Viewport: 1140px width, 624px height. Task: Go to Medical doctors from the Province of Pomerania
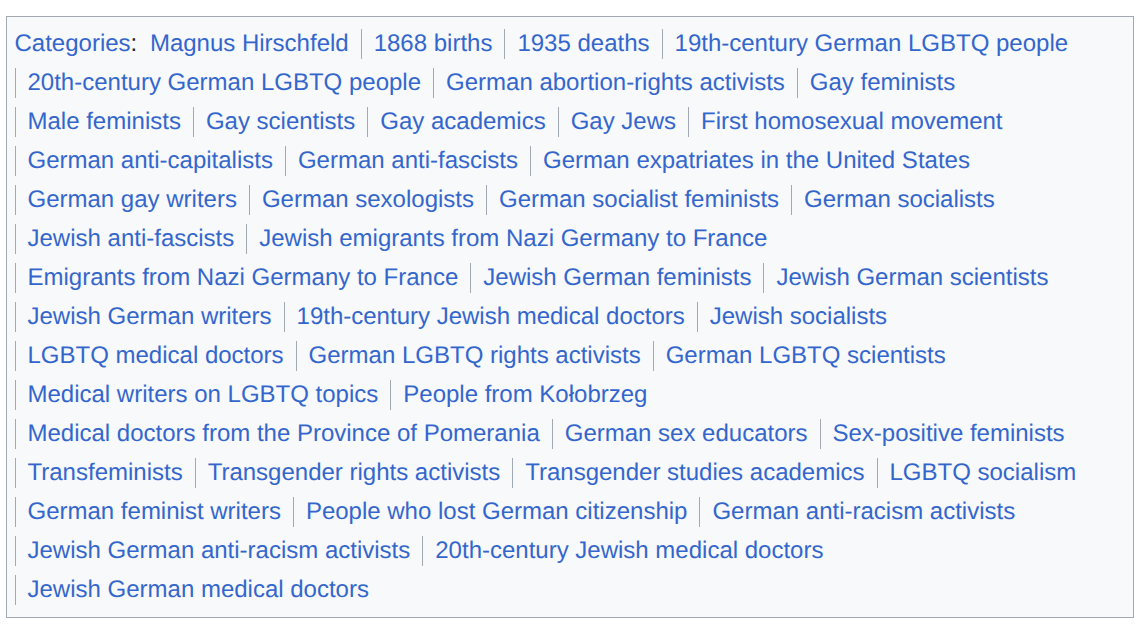[283, 433]
